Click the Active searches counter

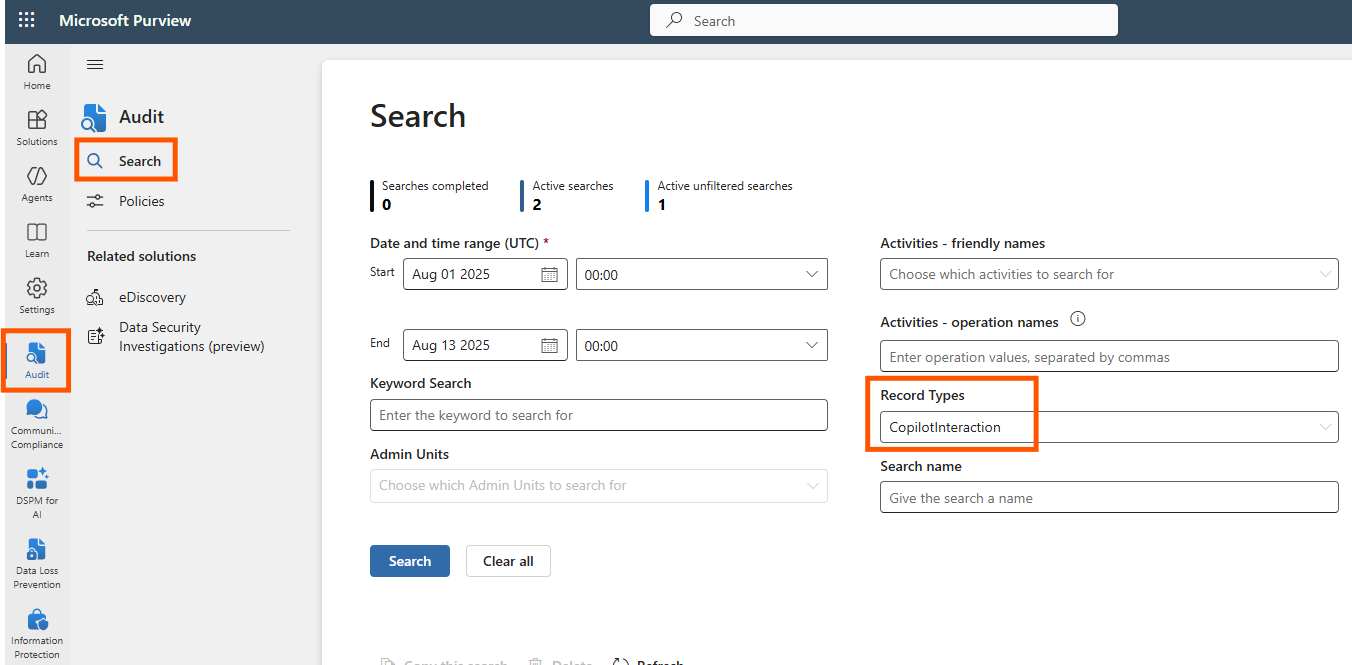(568, 195)
